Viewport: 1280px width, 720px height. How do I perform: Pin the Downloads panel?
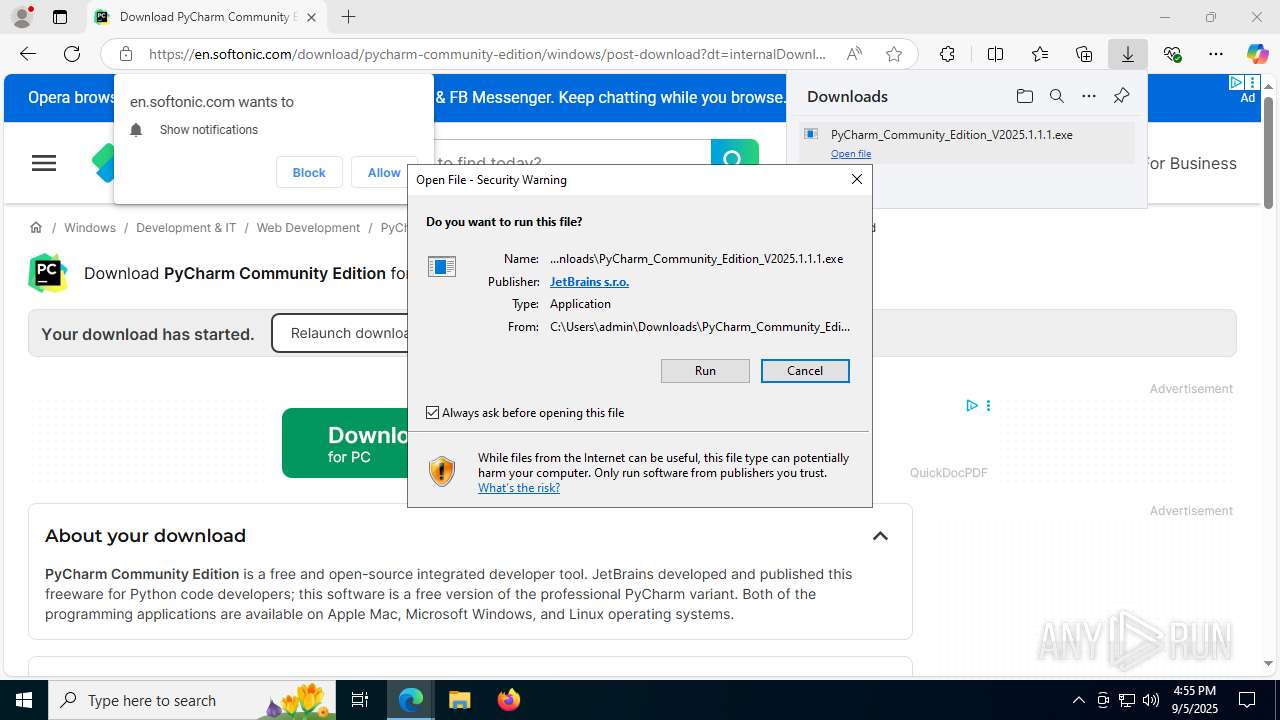1121,96
